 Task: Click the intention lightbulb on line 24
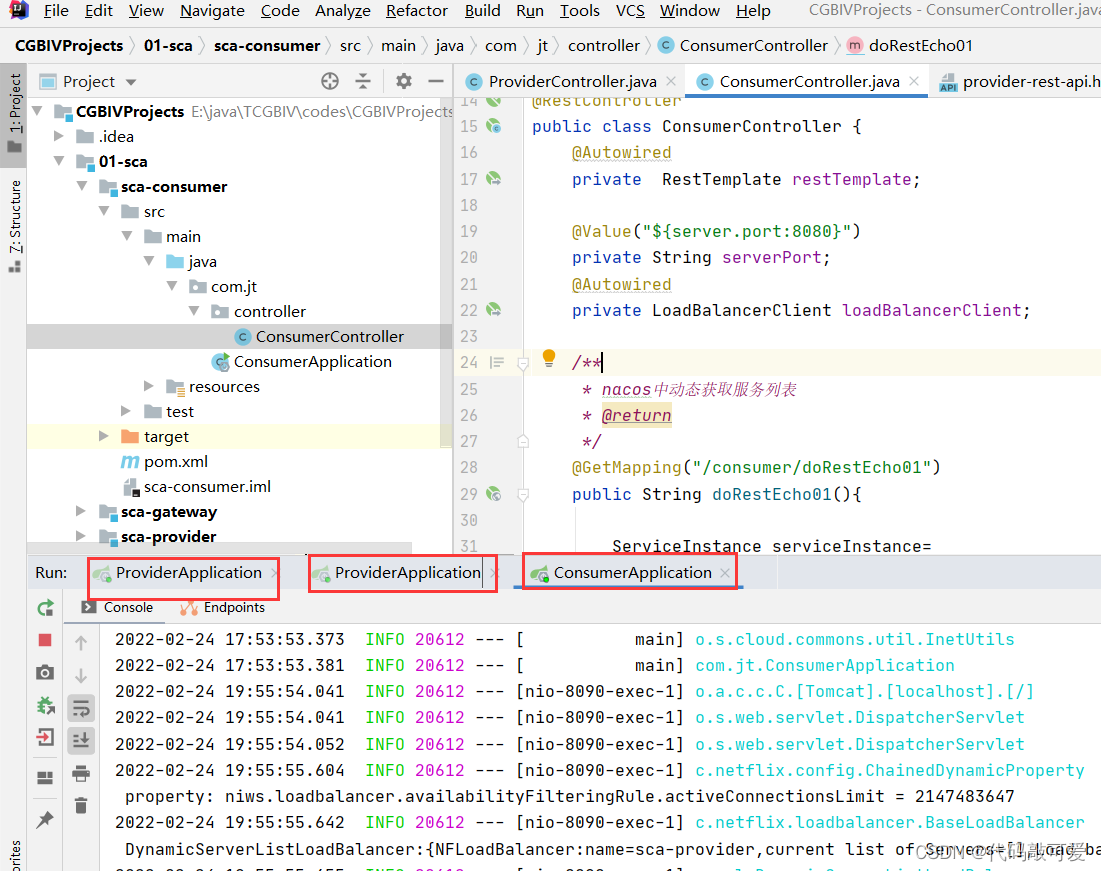point(549,359)
